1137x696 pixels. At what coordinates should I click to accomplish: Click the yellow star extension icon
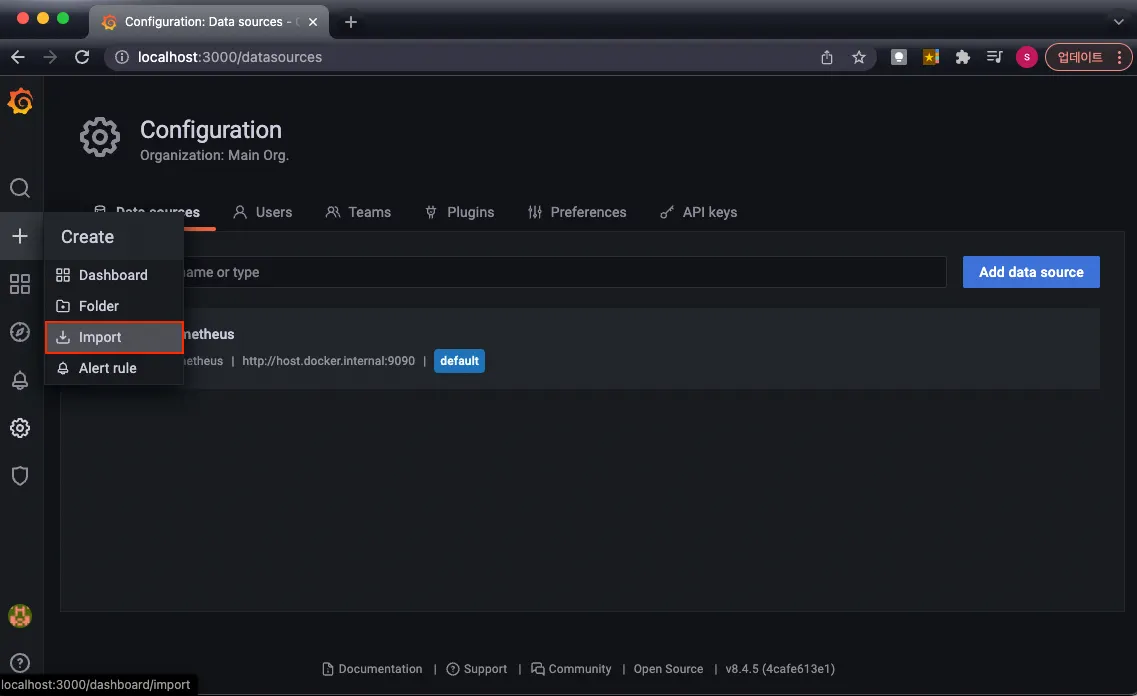click(x=930, y=57)
